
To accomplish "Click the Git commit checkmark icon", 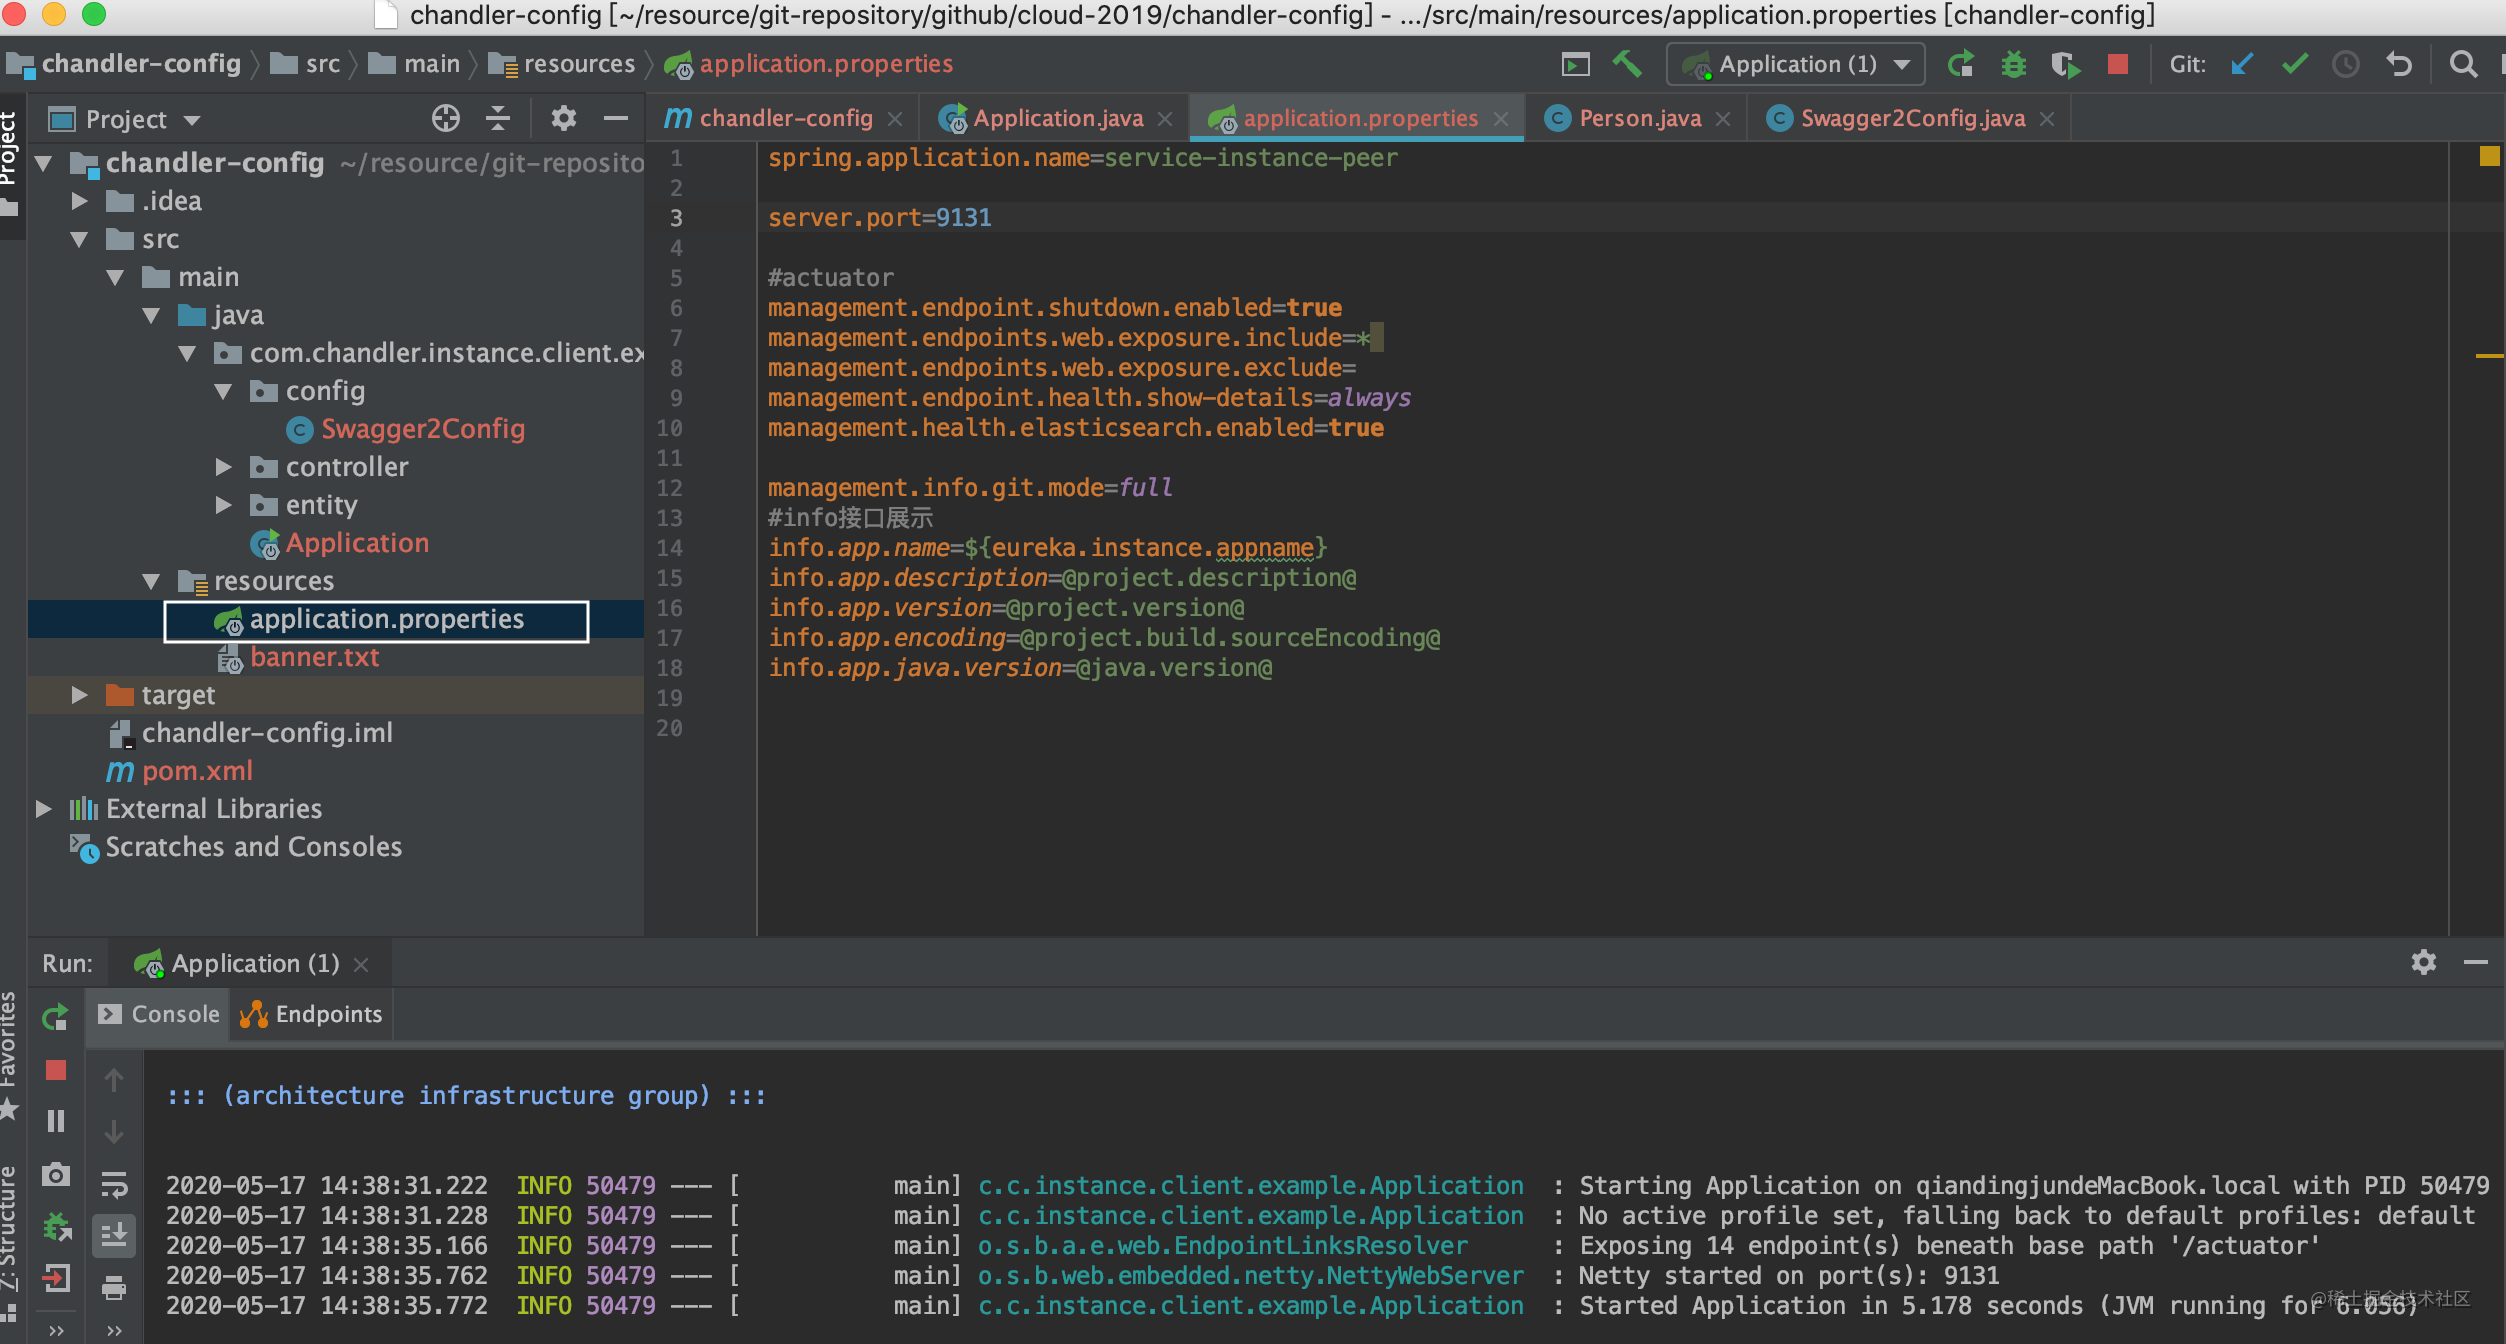I will click(x=2294, y=64).
